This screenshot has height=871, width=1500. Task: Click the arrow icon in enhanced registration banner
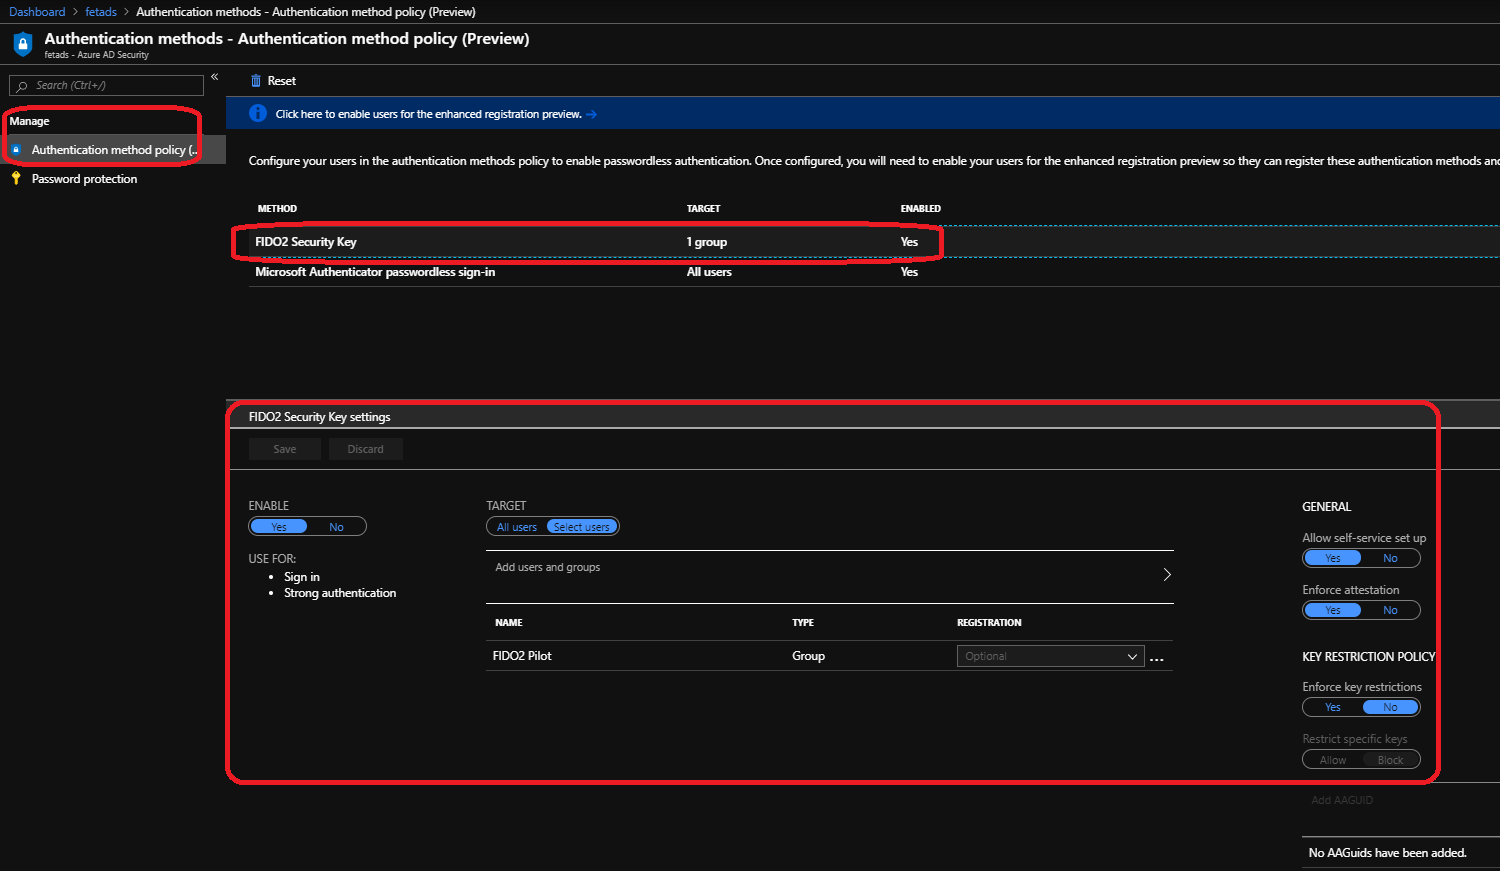pos(592,114)
